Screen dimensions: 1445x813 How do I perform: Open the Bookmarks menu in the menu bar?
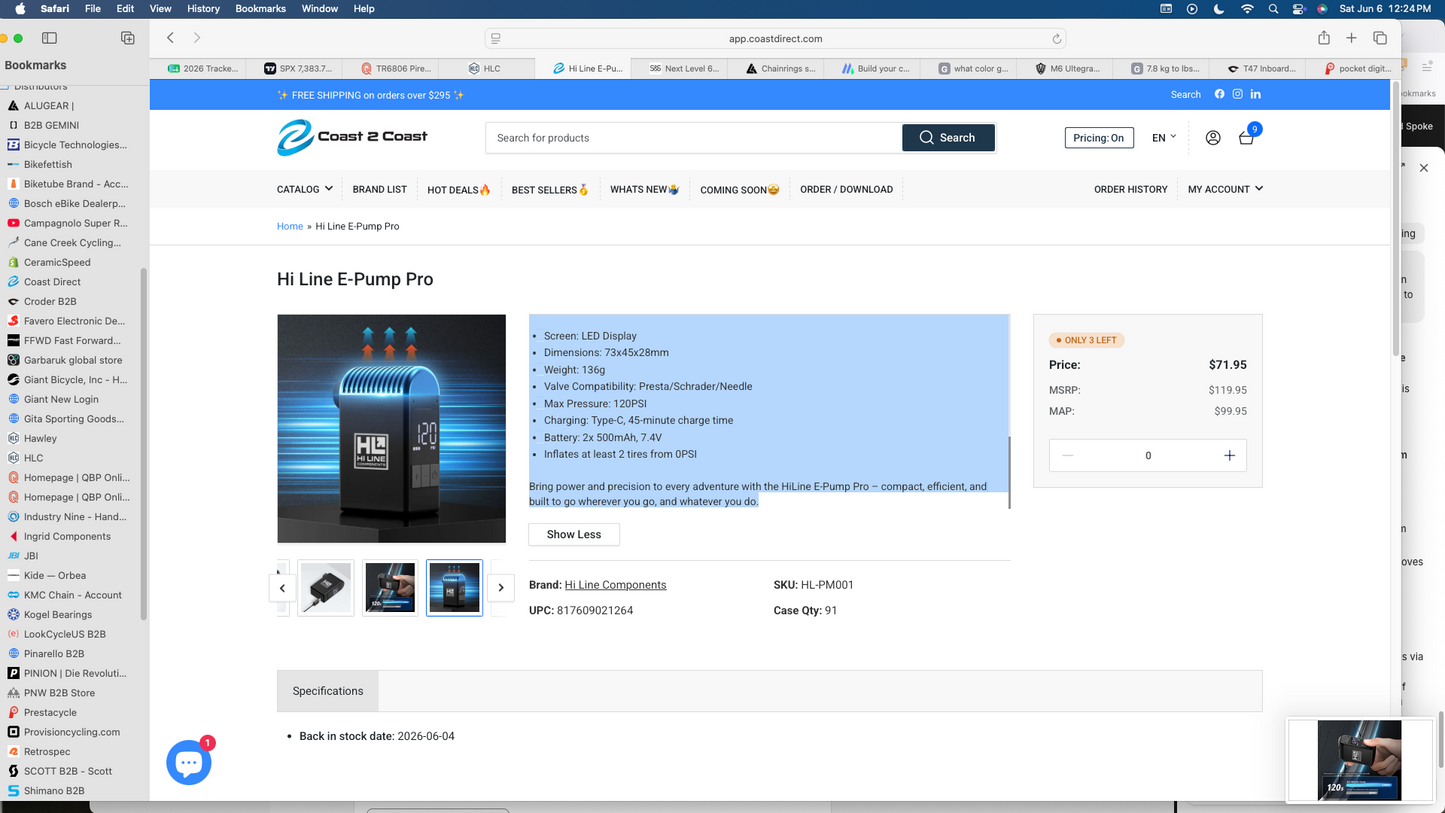point(260,9)
